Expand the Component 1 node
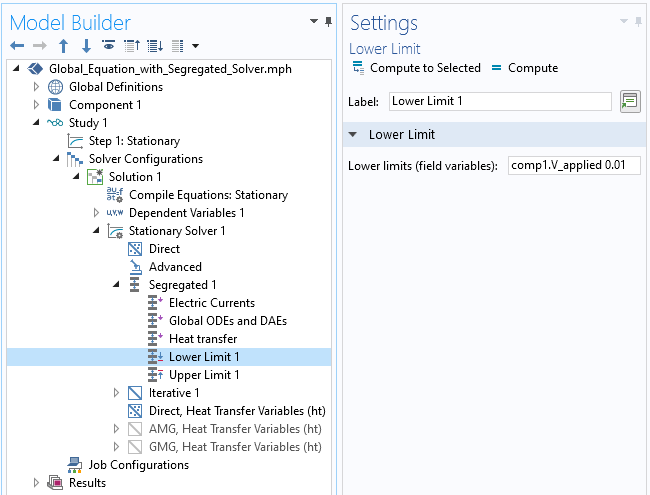Viewport: 650px width, 495px height. point(36,104)
